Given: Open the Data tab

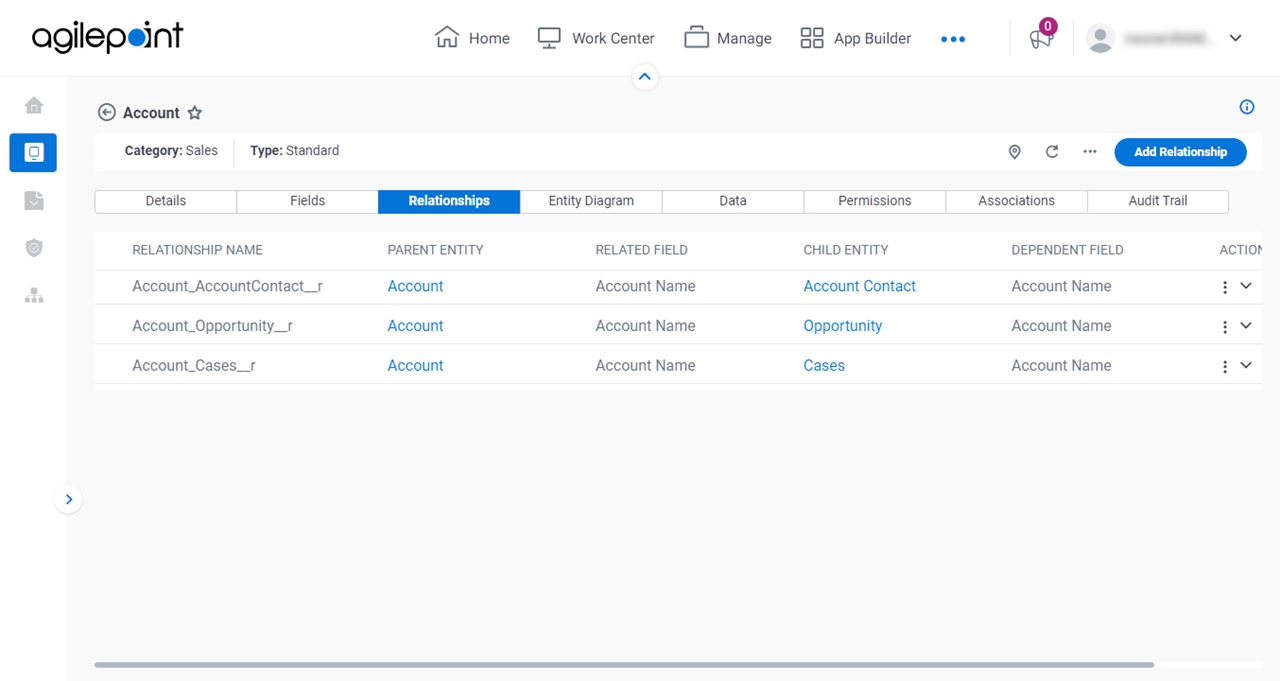Looking at the screenshot, I should tap(733, 201).
